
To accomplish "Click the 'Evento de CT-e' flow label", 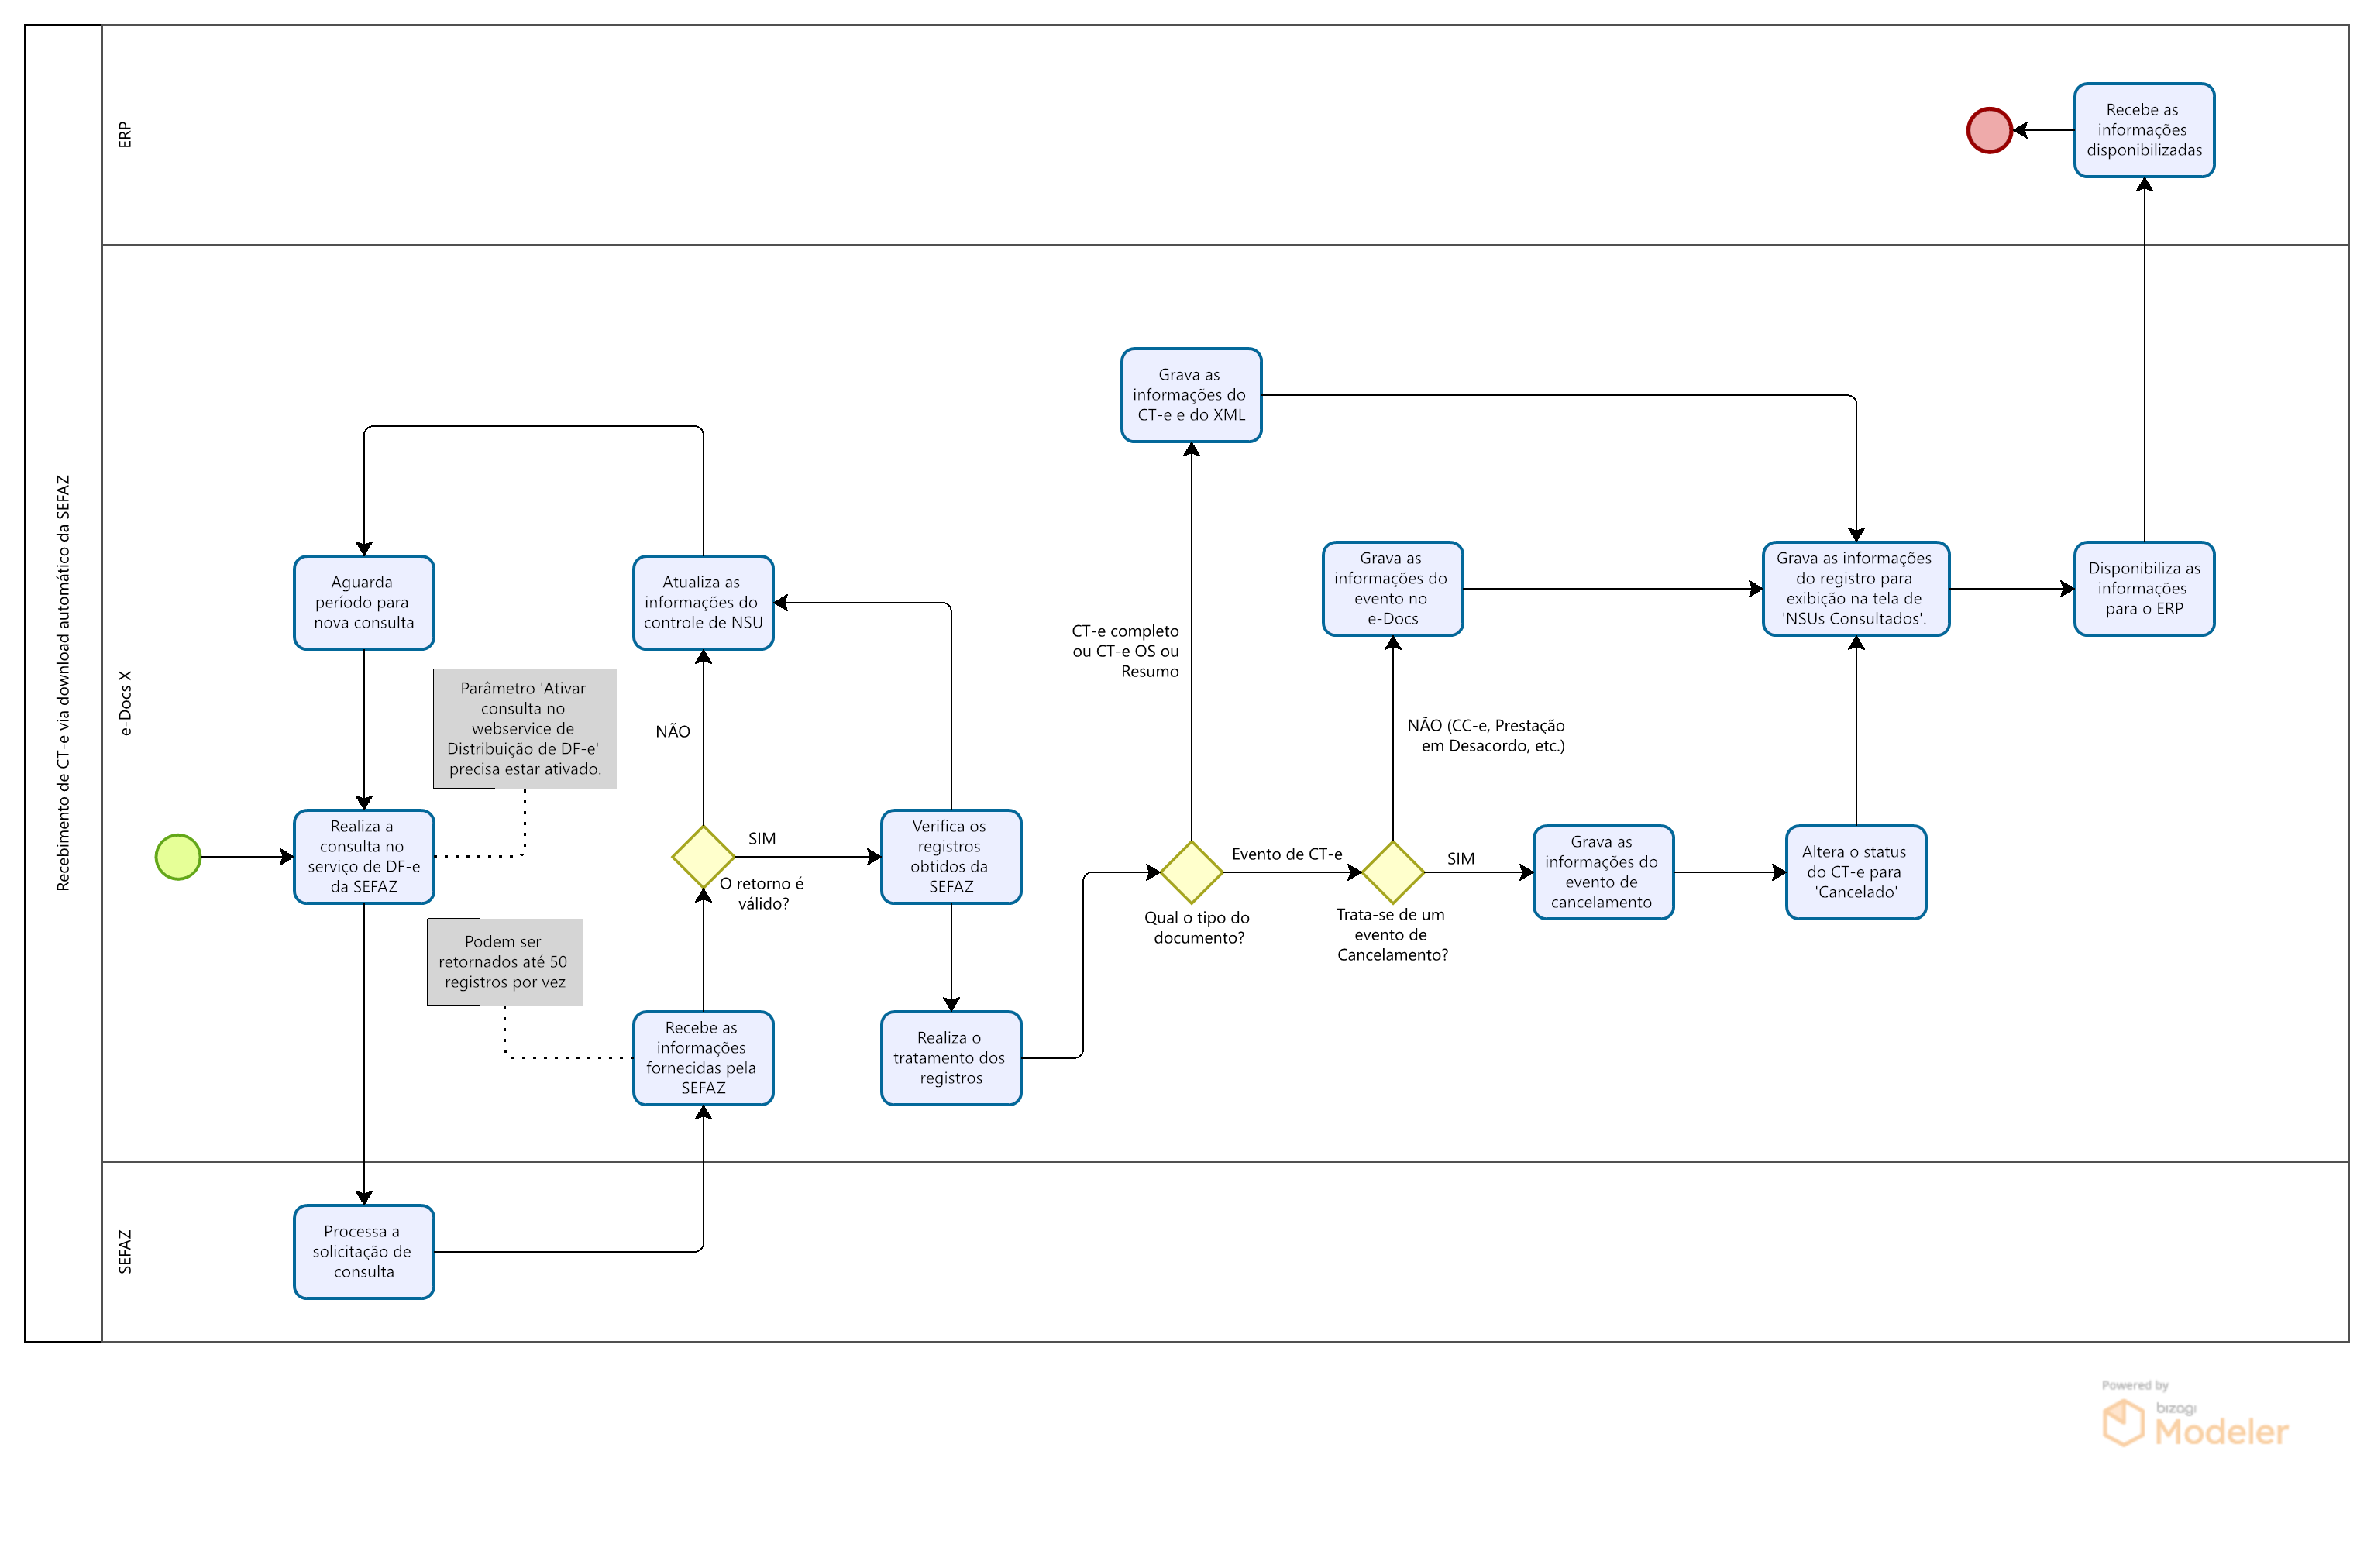I will click(1287, 854).
